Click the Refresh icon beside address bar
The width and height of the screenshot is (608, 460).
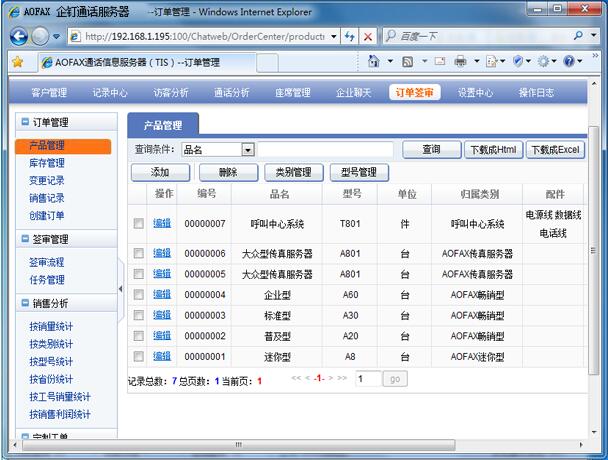349,36
